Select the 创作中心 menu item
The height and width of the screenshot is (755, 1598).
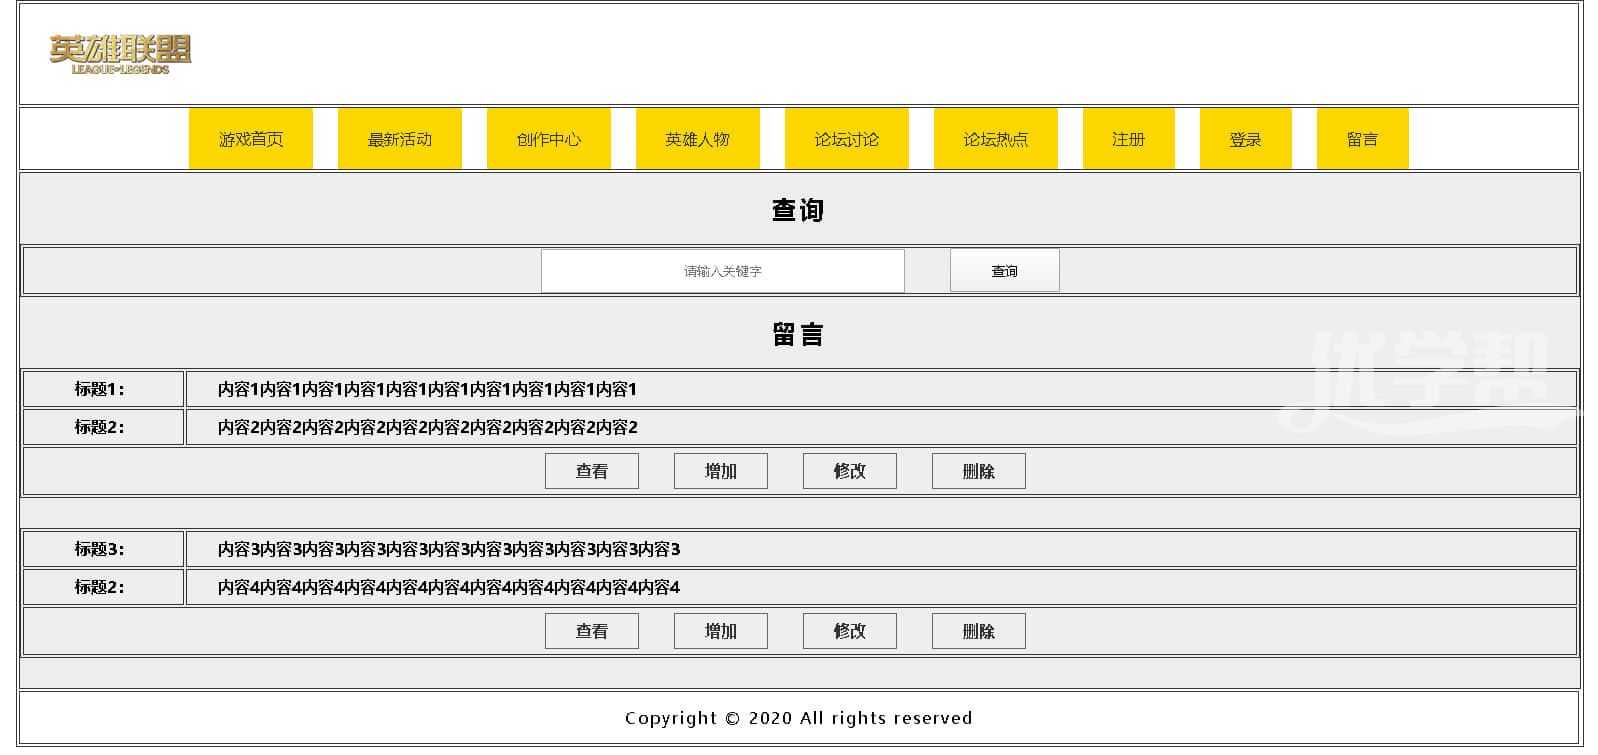548,139
